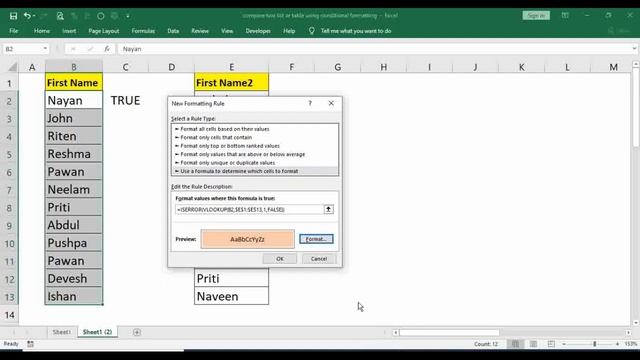This screenshot has height=360, width=640.
Task: Click the Save icon in quick access toolbar
Action: [13, 16]
